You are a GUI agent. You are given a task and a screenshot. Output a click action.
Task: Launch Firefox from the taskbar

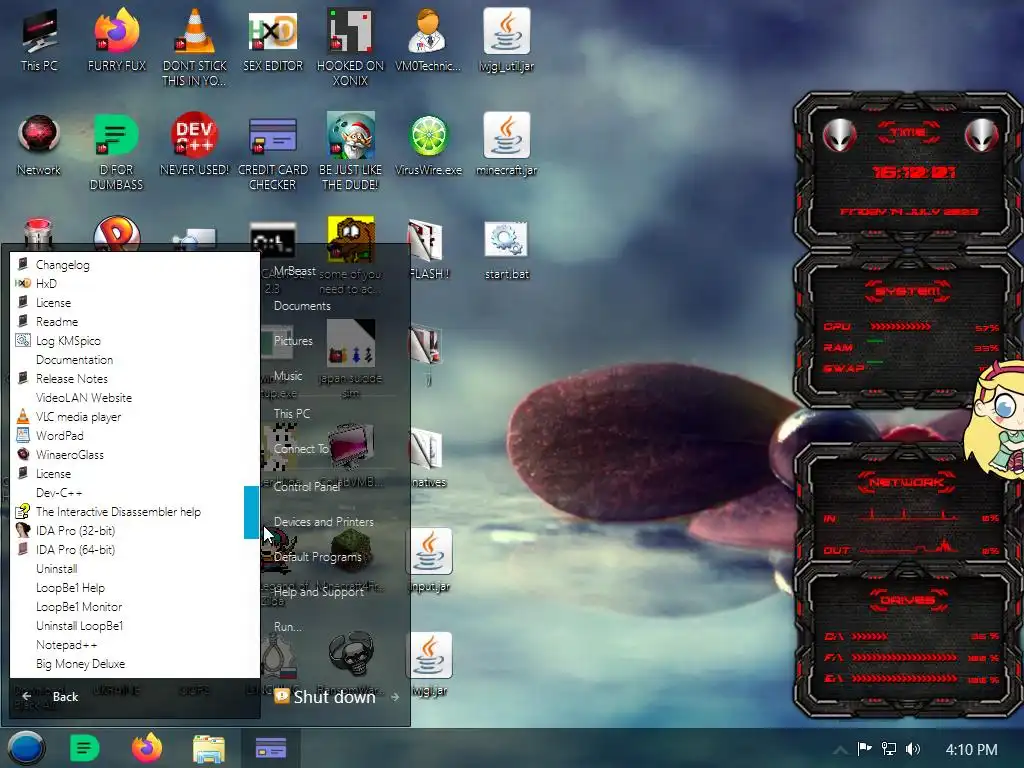147,748
